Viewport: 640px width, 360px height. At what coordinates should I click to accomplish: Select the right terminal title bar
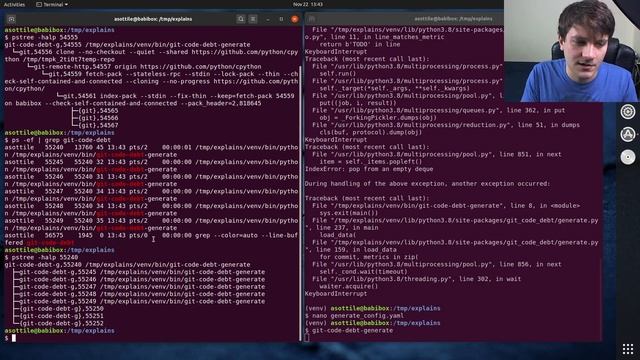coord(453,19)
